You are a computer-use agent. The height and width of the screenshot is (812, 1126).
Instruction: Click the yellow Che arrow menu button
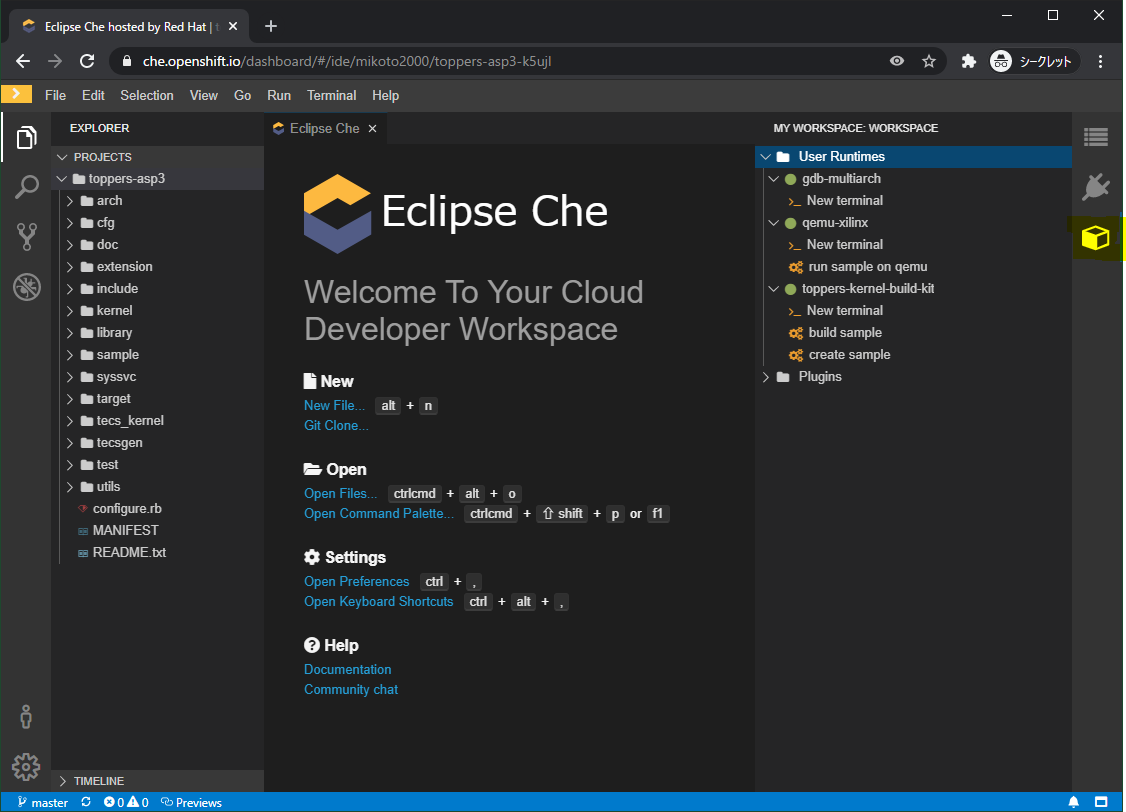17,94
